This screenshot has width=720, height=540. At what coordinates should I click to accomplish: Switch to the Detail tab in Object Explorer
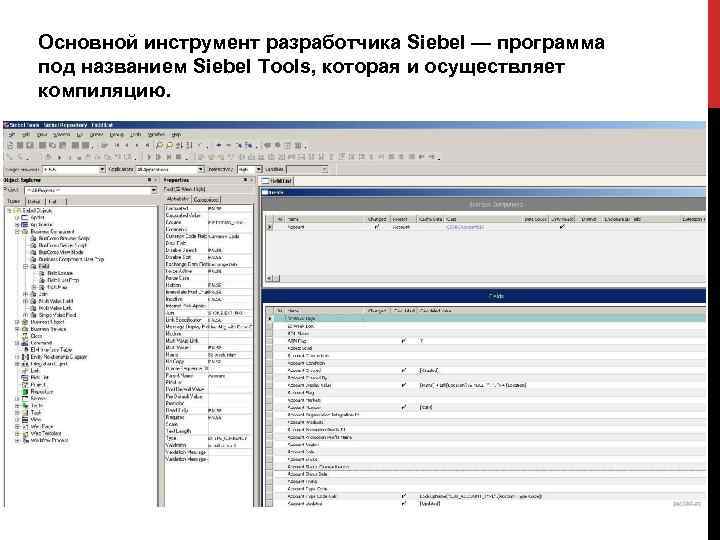click(x=34, y=202)
